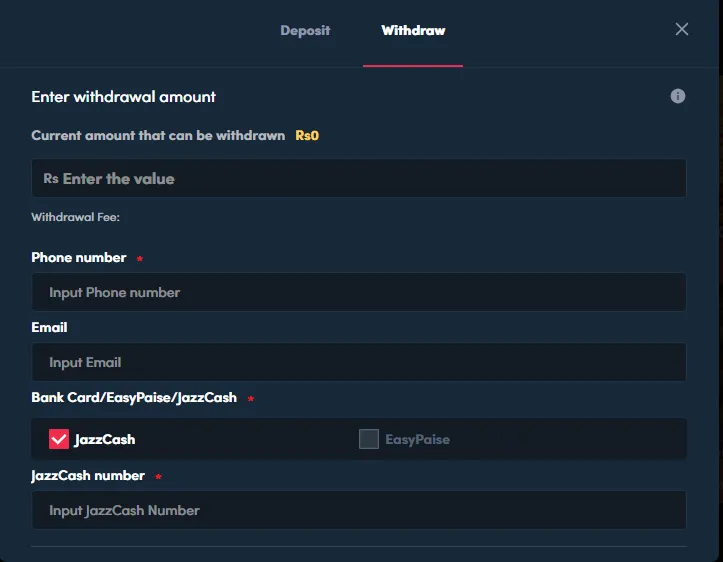Click the Bank Card/EasyPaise/JazzCash label
This screenshot has height=562, width=723.
[134, 397]
